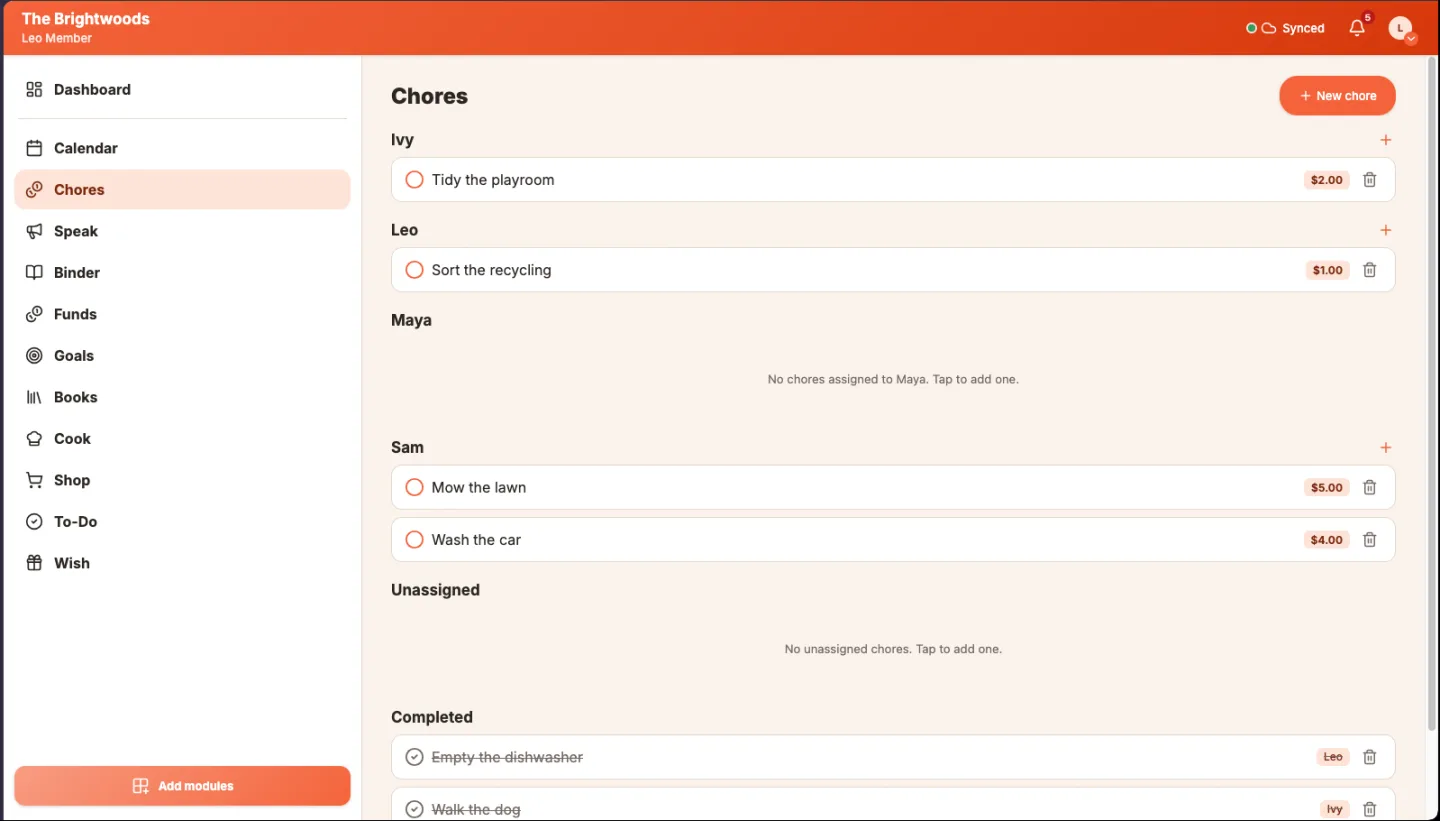The width and height of the screenshot is (1440, 821).
Task: Open the Binder module
Action: click(182, 273)
